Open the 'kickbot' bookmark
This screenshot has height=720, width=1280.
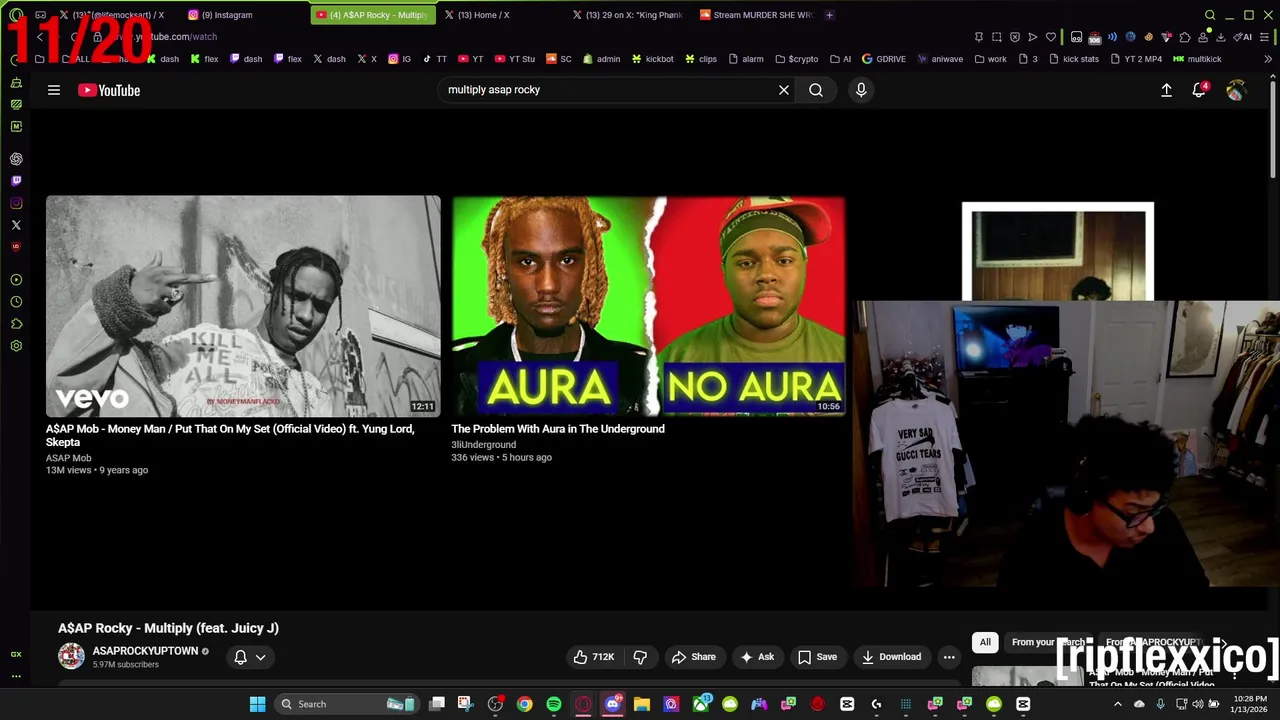pos(651,59)
